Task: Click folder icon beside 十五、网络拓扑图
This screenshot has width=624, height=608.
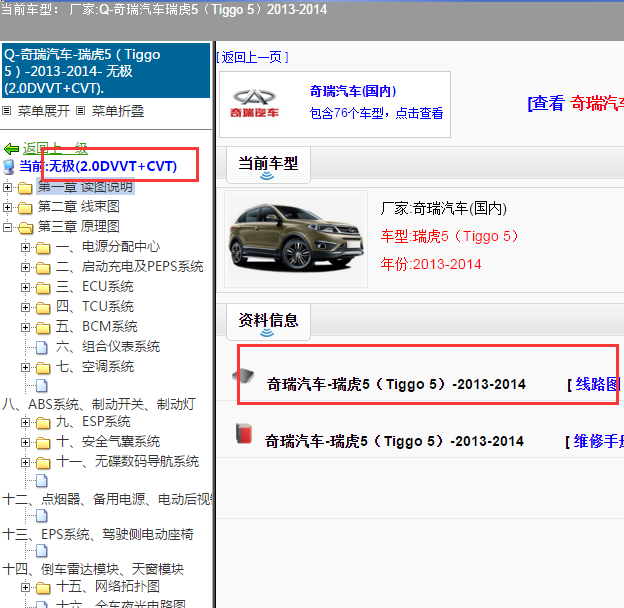Action: 43,587
